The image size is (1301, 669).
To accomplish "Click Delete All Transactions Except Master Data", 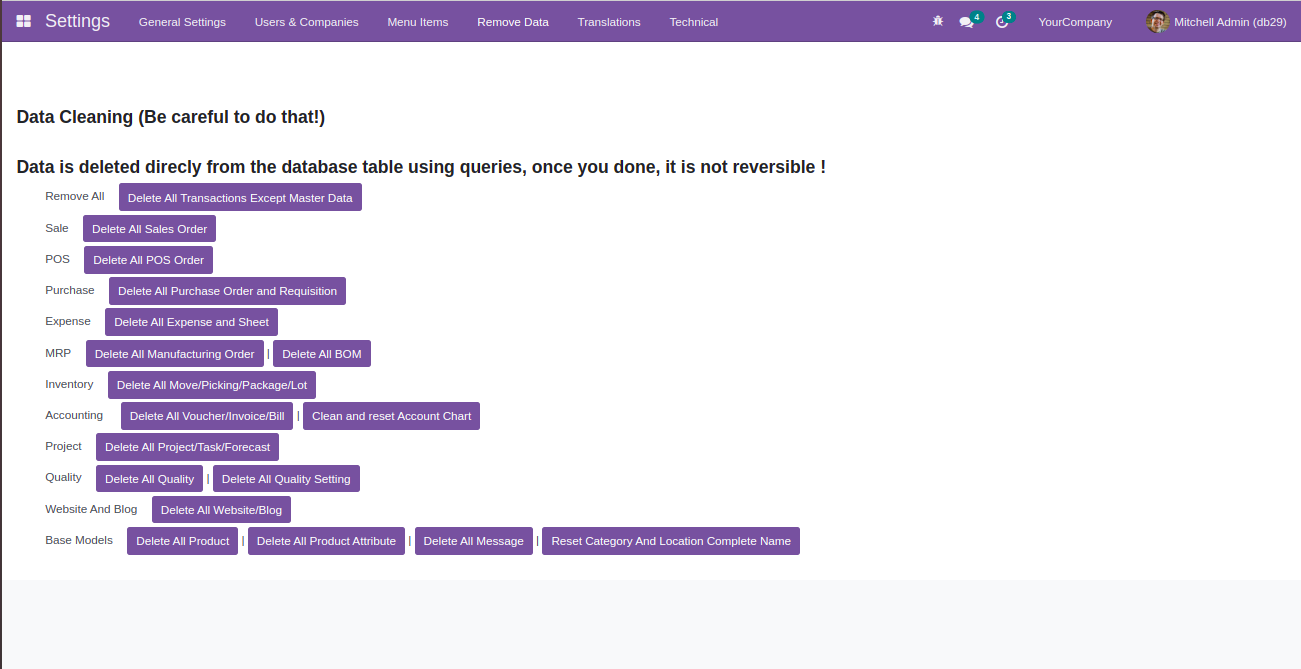I will [240, 198].
